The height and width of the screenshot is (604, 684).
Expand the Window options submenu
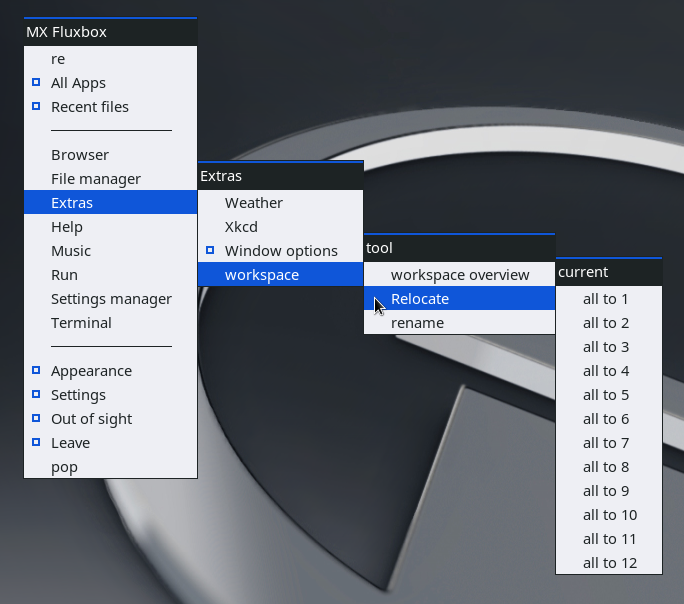coord(280,250)
